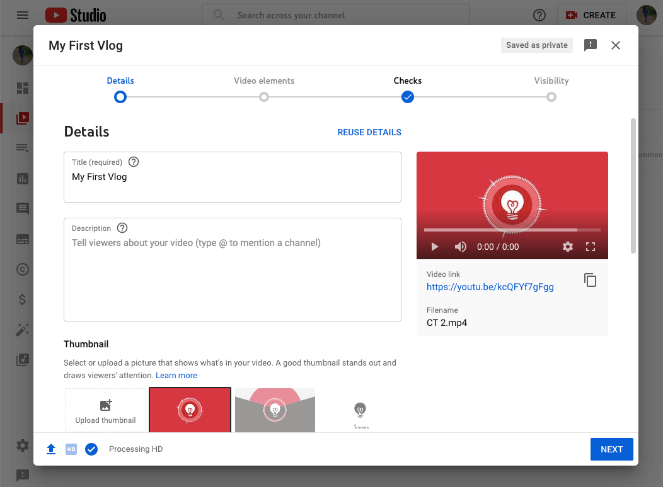Play the video preview
This screenshot has width=663, height=487.
[434, 246]
